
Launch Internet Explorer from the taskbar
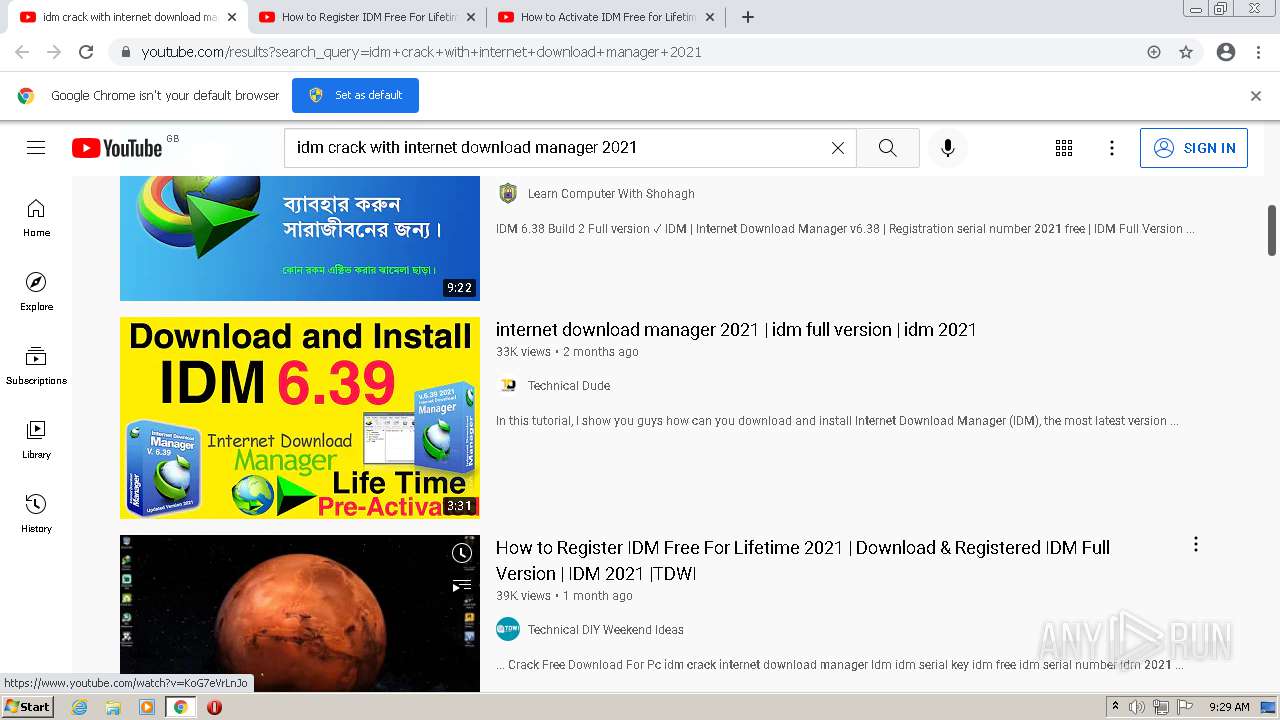pyautogui.click(x=79, y=707)
